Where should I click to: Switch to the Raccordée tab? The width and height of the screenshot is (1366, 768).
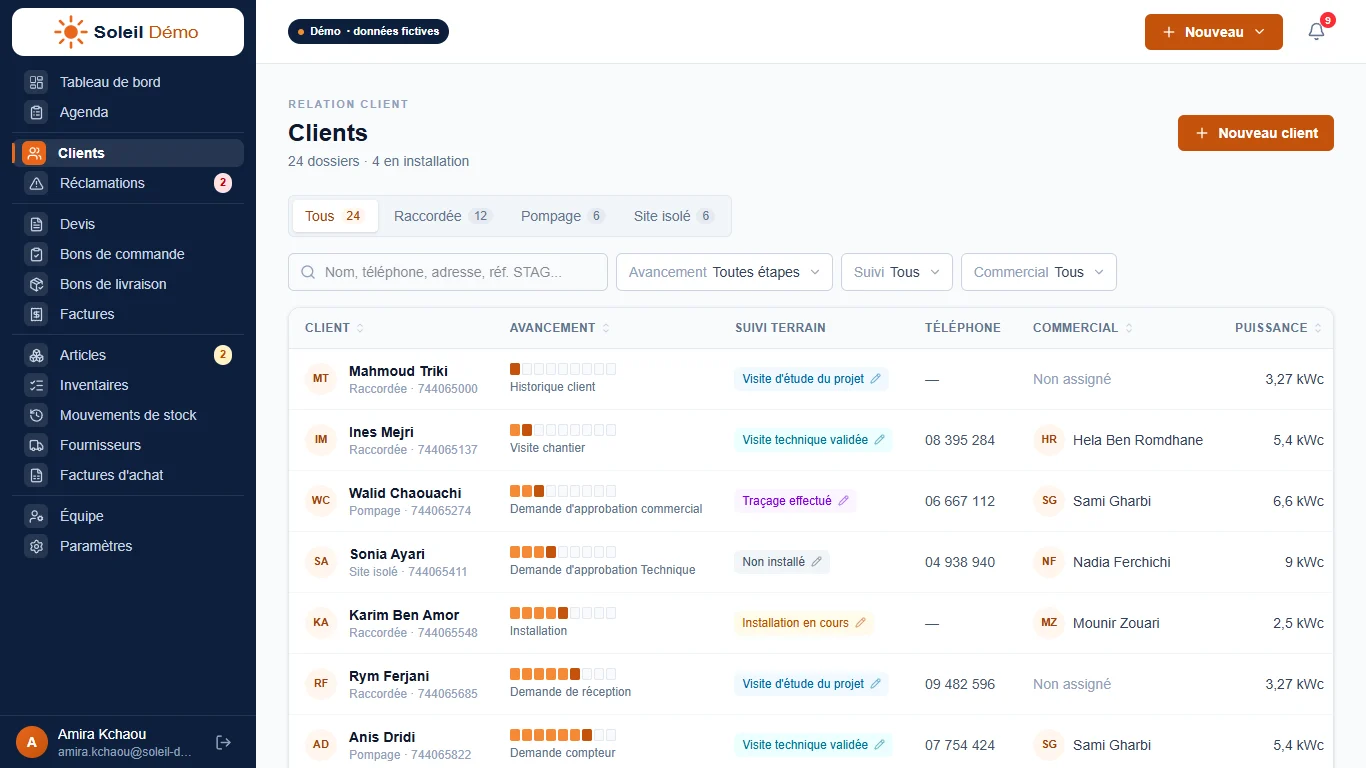tap(443, 216)
